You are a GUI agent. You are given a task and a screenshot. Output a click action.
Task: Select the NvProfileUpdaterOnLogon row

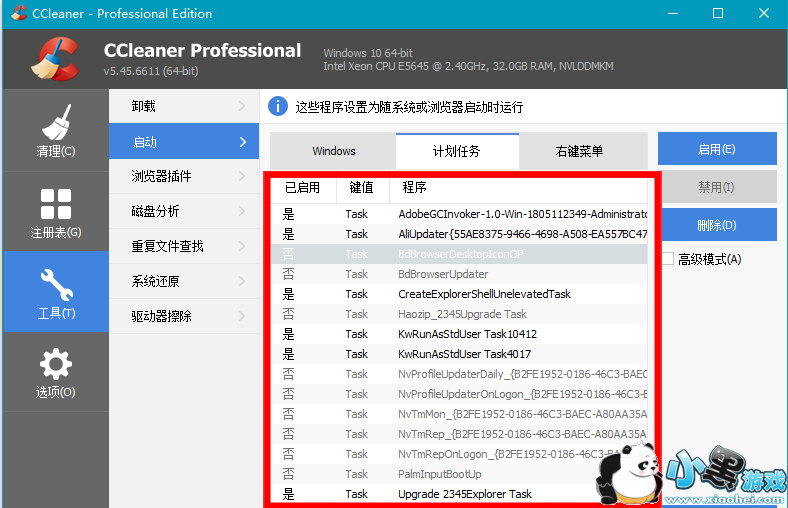[x=459, y=394]
